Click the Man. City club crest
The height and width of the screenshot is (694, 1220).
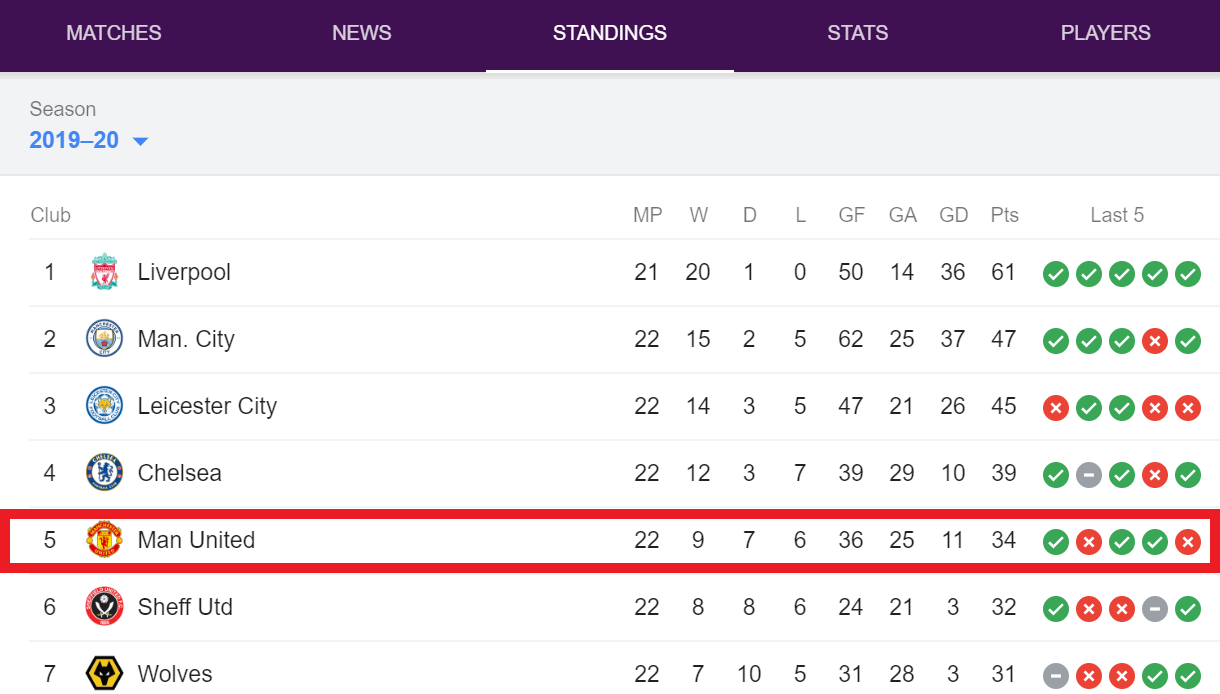click(104, 339)
